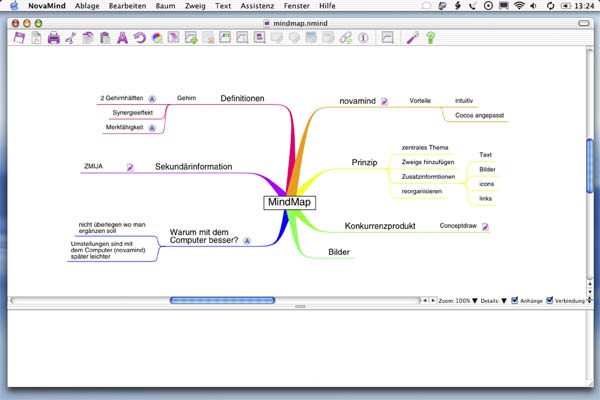Open the text font tool (A icon)

tap(122, 39)
